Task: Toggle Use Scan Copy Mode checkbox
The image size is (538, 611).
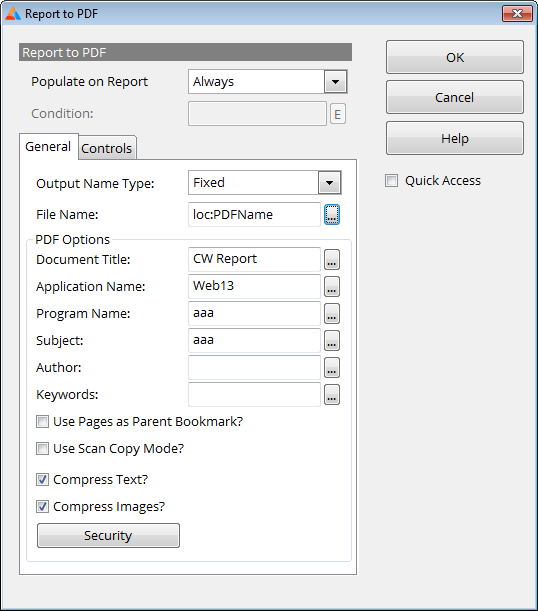Action: [42, 449]
